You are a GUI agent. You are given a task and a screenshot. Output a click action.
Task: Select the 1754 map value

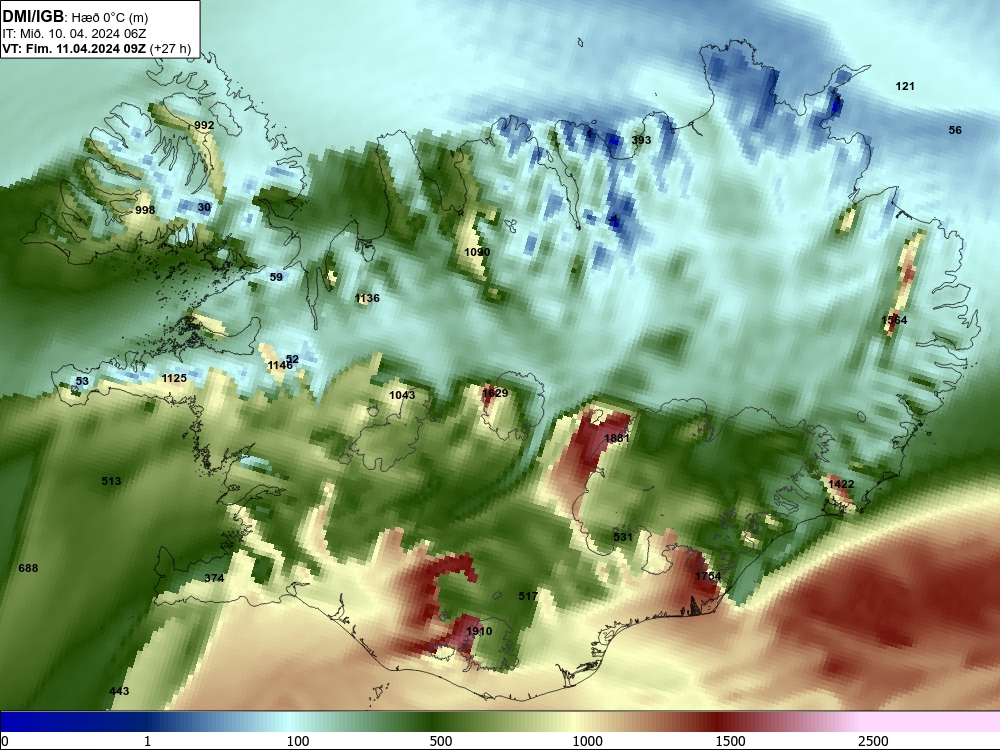(708, 577)
